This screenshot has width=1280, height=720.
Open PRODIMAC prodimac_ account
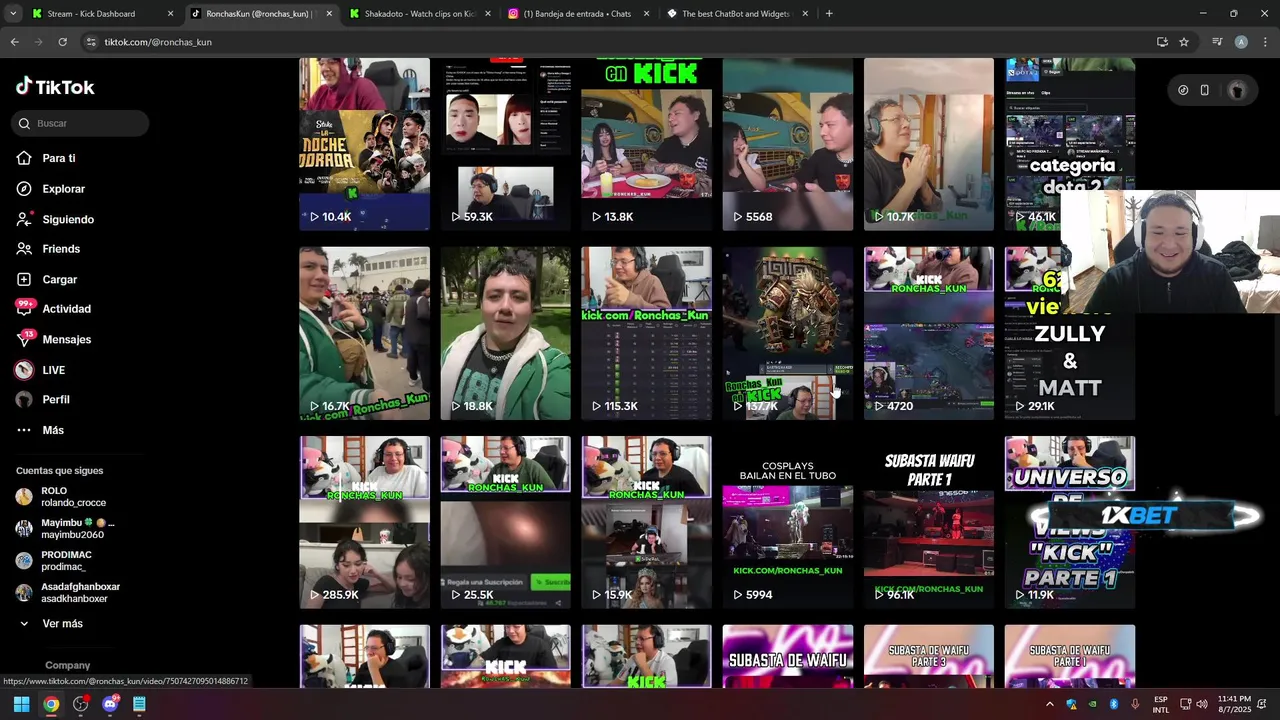click(x=53, y=561)
